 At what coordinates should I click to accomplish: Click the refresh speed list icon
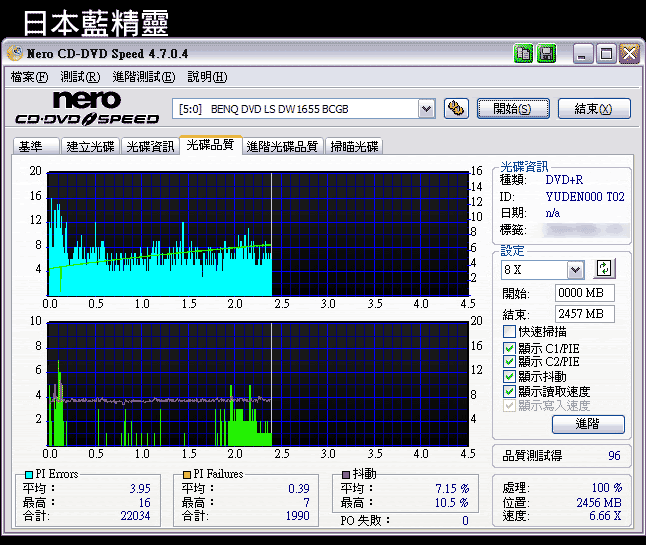click(604, 269)
